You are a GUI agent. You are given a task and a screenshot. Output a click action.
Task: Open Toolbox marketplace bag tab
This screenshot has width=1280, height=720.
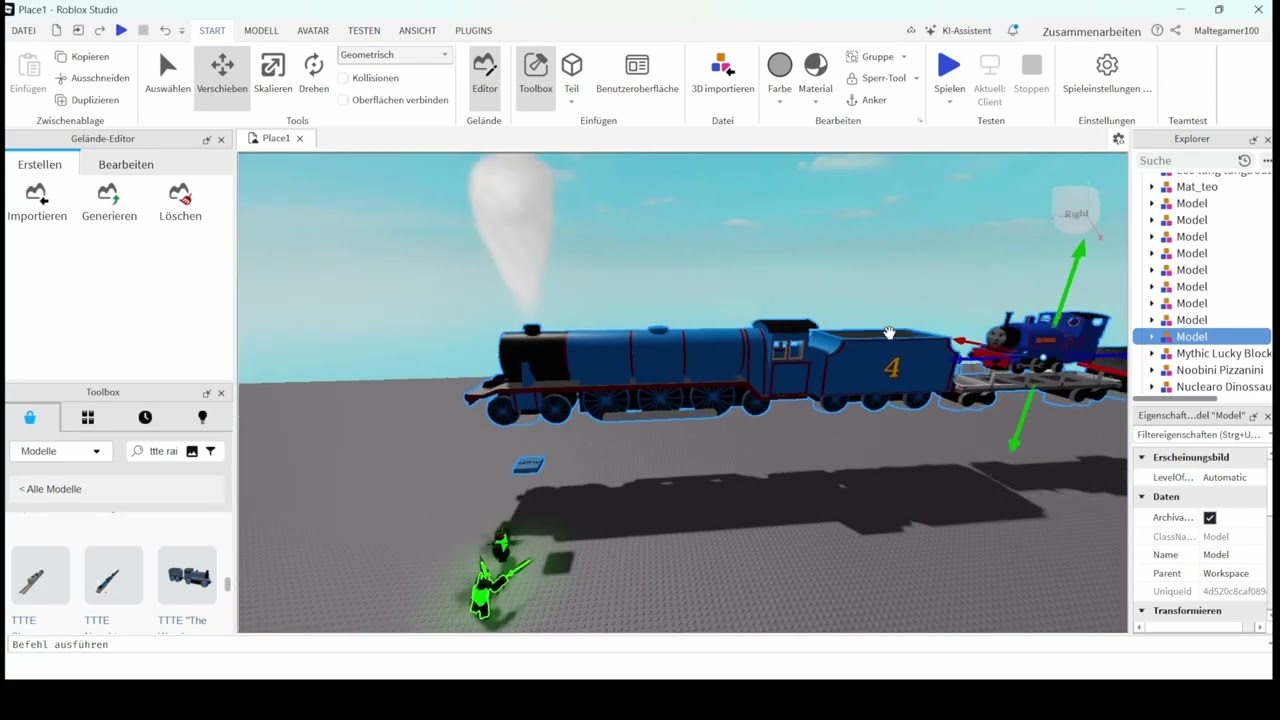pyautogui.click(x=30, y=417)
